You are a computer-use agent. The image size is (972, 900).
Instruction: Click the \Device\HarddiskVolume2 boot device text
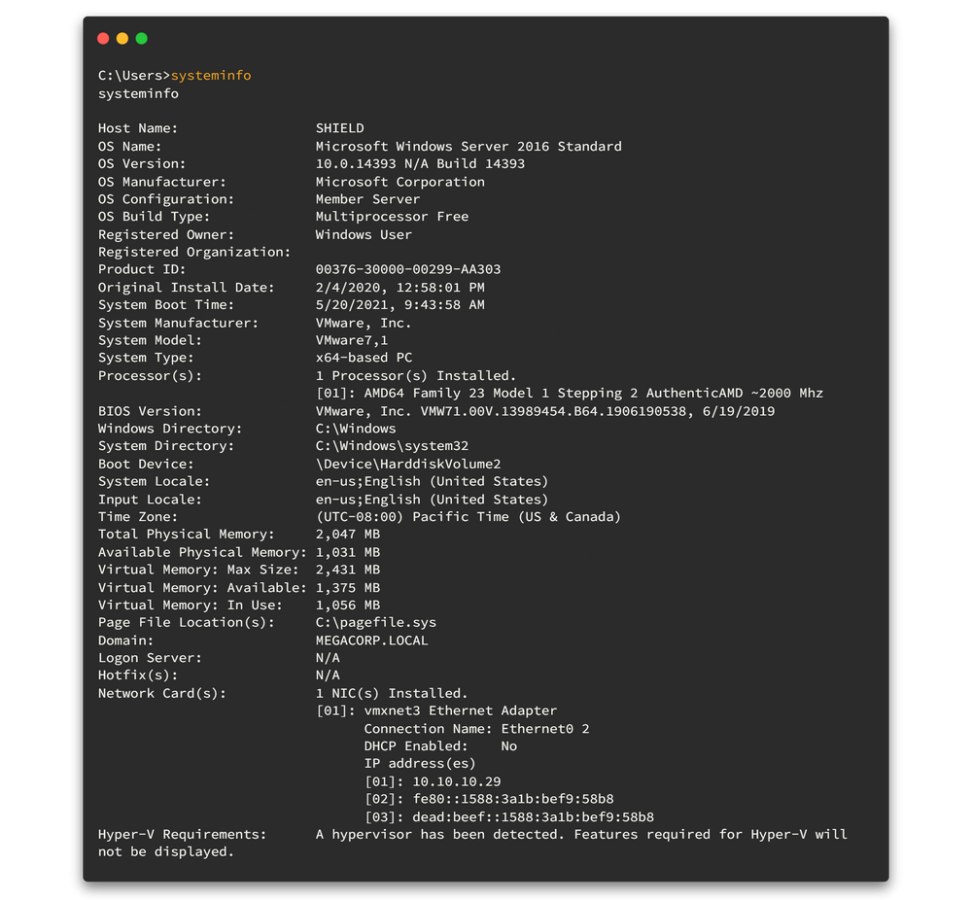pos(408,464)
